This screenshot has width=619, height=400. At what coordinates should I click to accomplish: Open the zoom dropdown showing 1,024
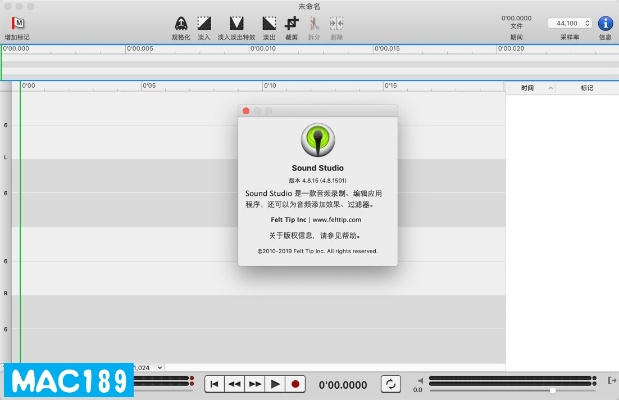click(x=148, y=368)
